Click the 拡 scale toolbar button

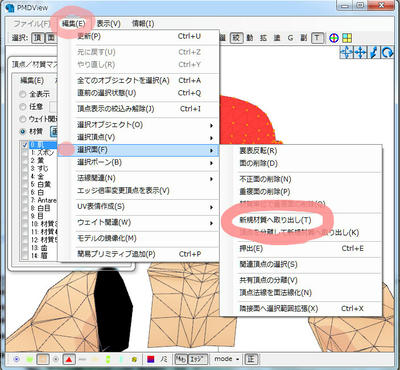click(263, 38)
